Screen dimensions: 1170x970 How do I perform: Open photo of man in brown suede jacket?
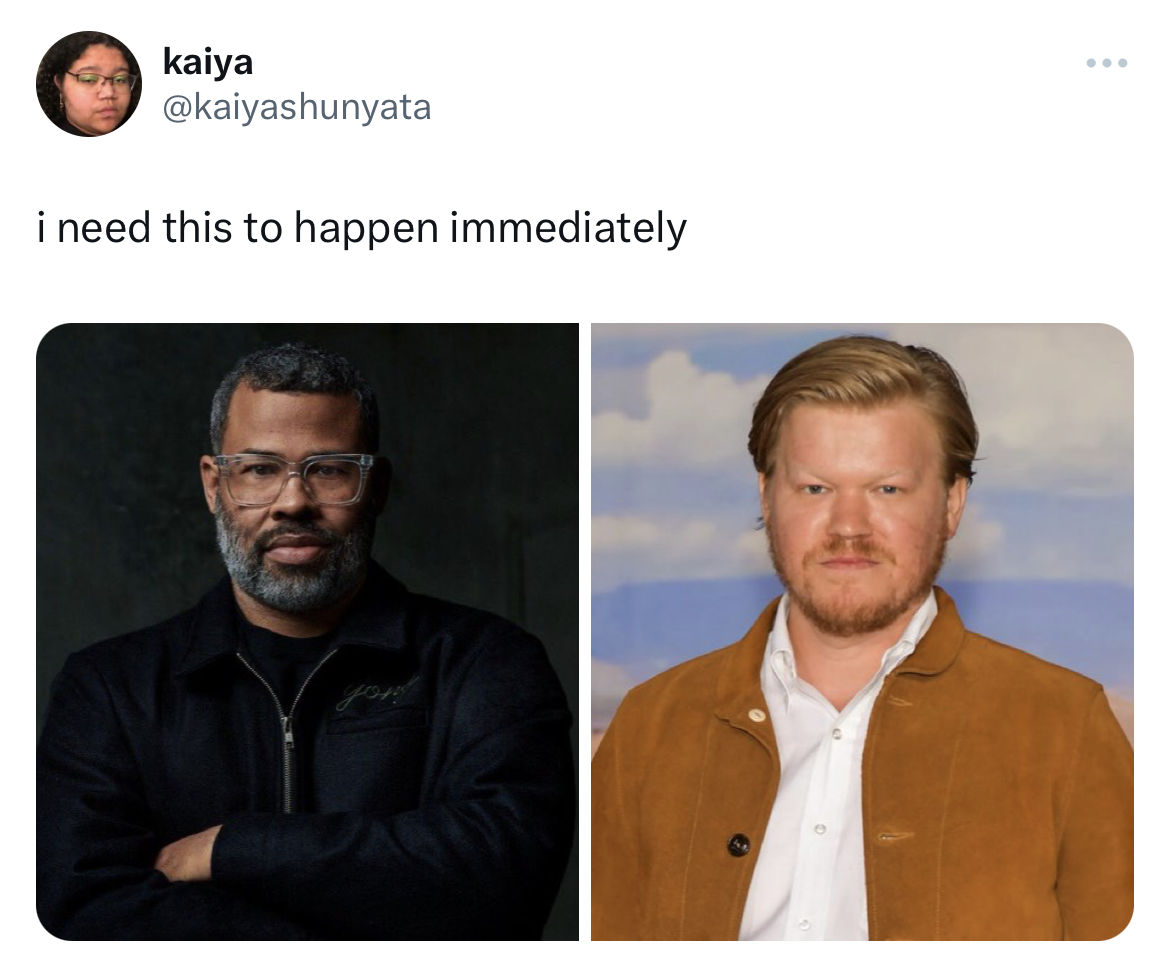tap(863, 631)
